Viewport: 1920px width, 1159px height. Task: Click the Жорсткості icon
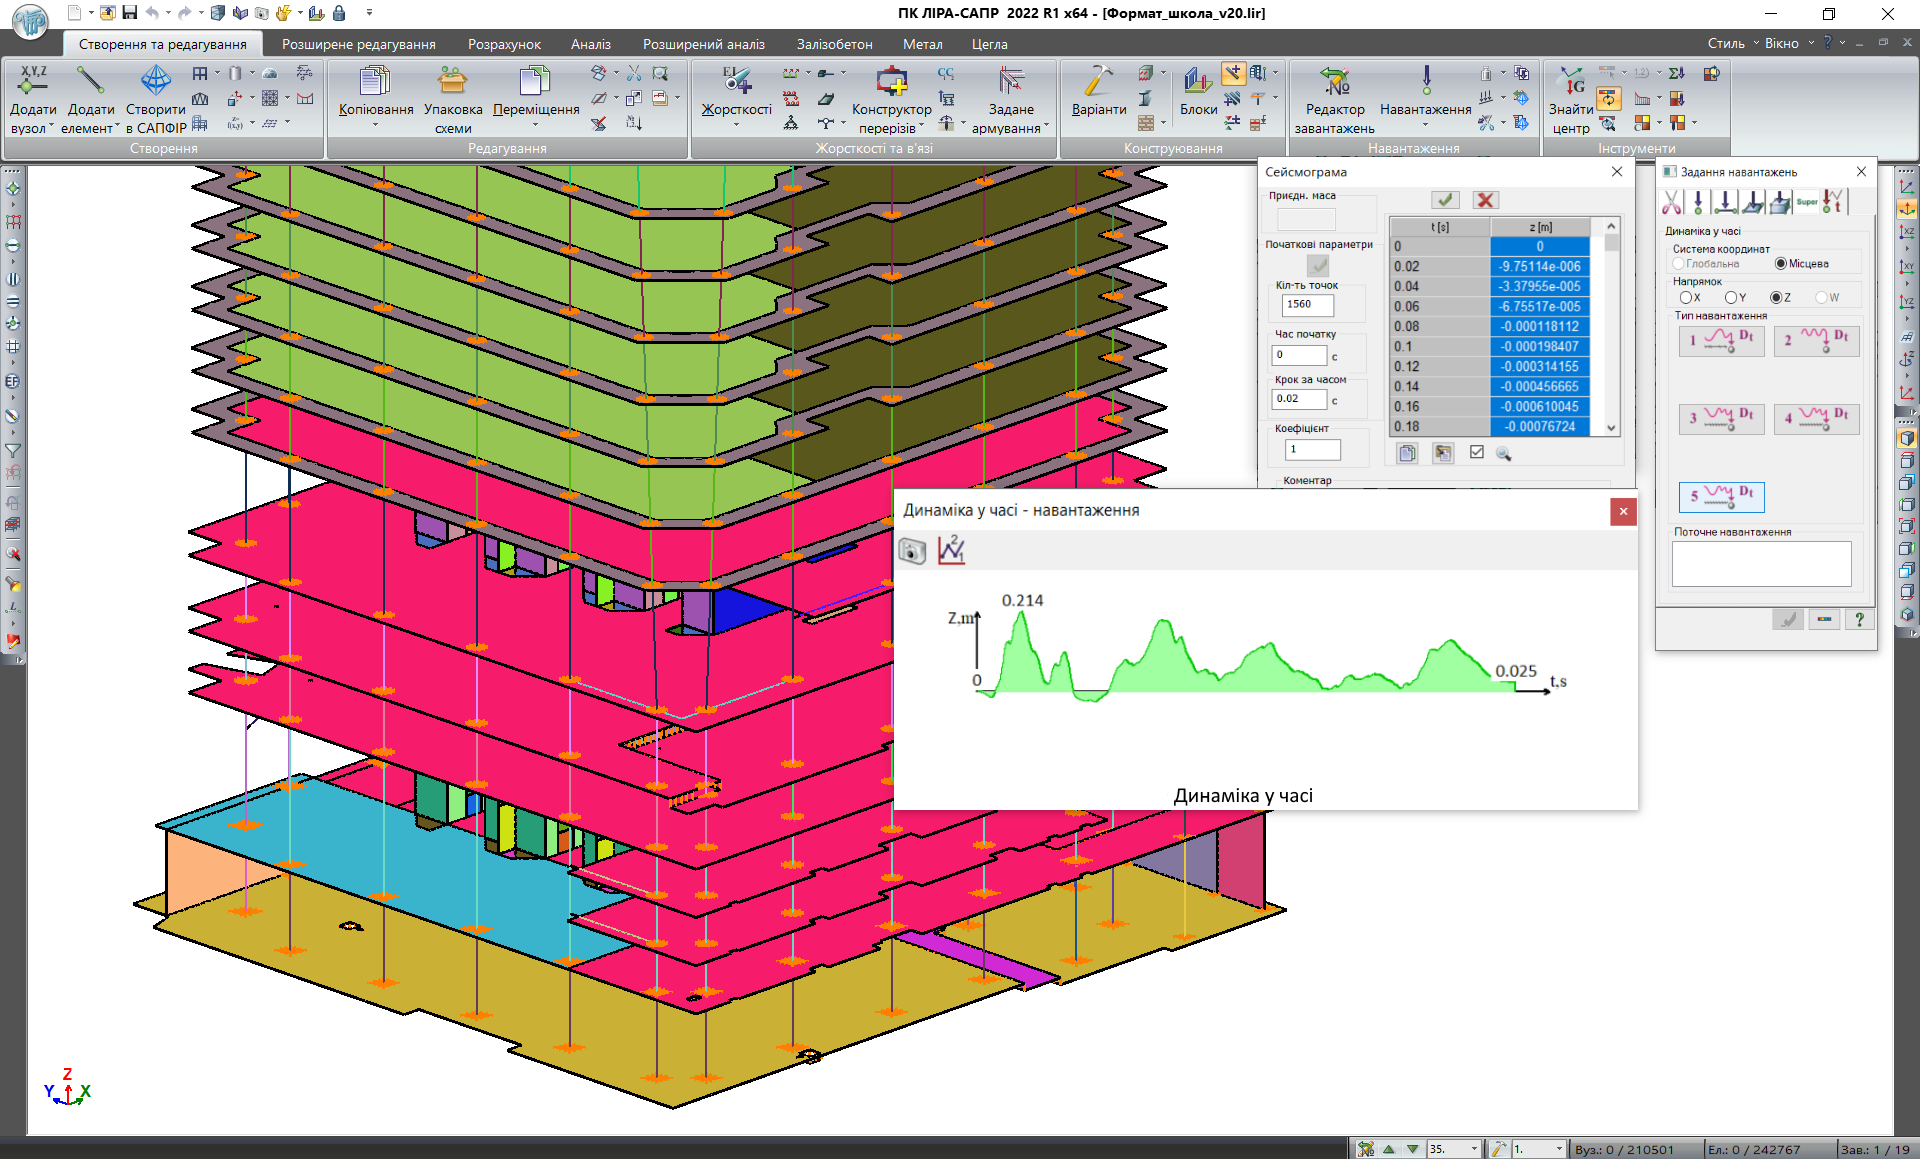click(x=736, y=98)
